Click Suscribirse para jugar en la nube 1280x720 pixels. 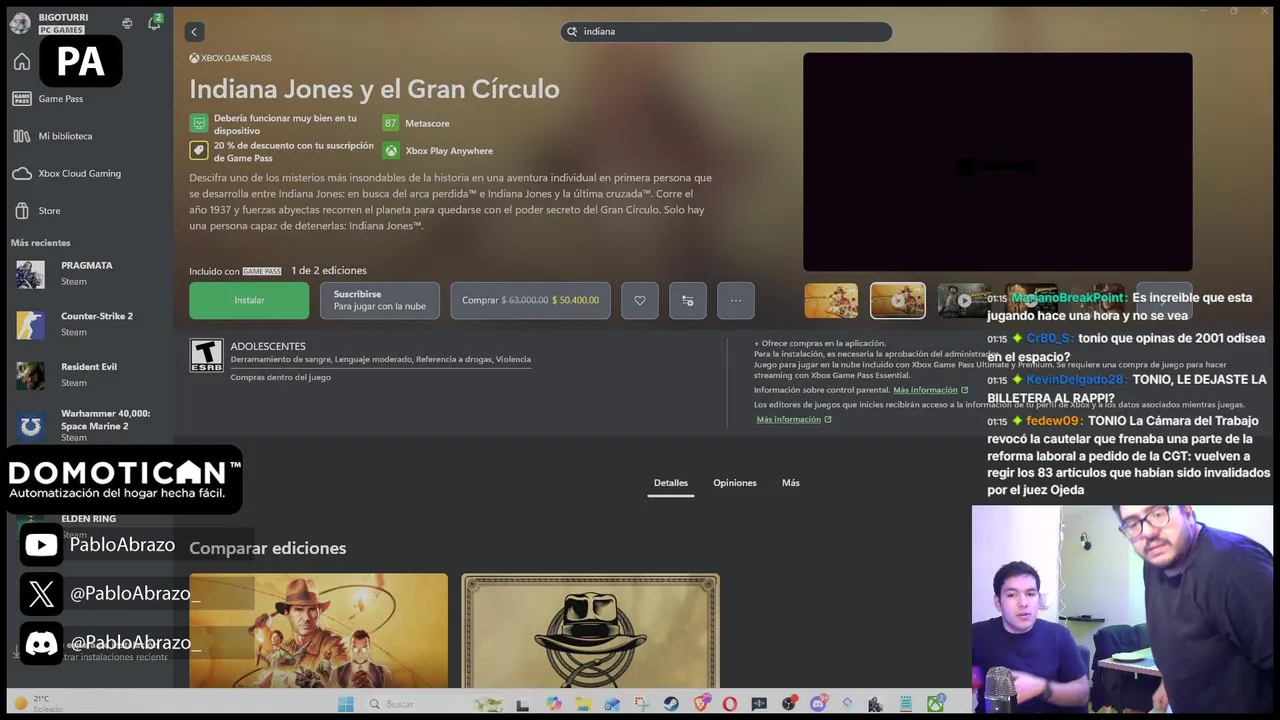point(380,300)
